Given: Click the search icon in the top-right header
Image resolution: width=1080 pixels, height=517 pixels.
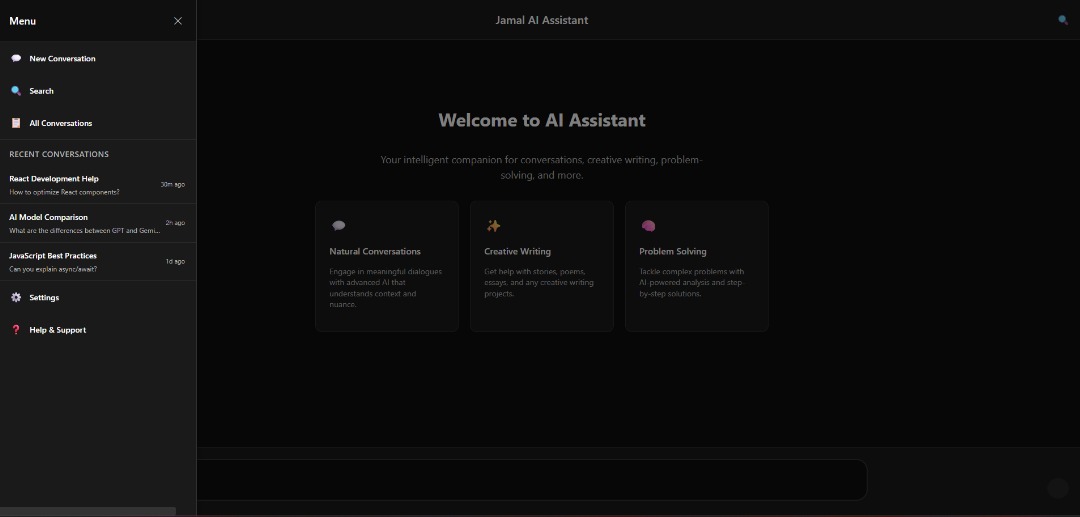Looking at the screenshot, I should pos(1063,20).
